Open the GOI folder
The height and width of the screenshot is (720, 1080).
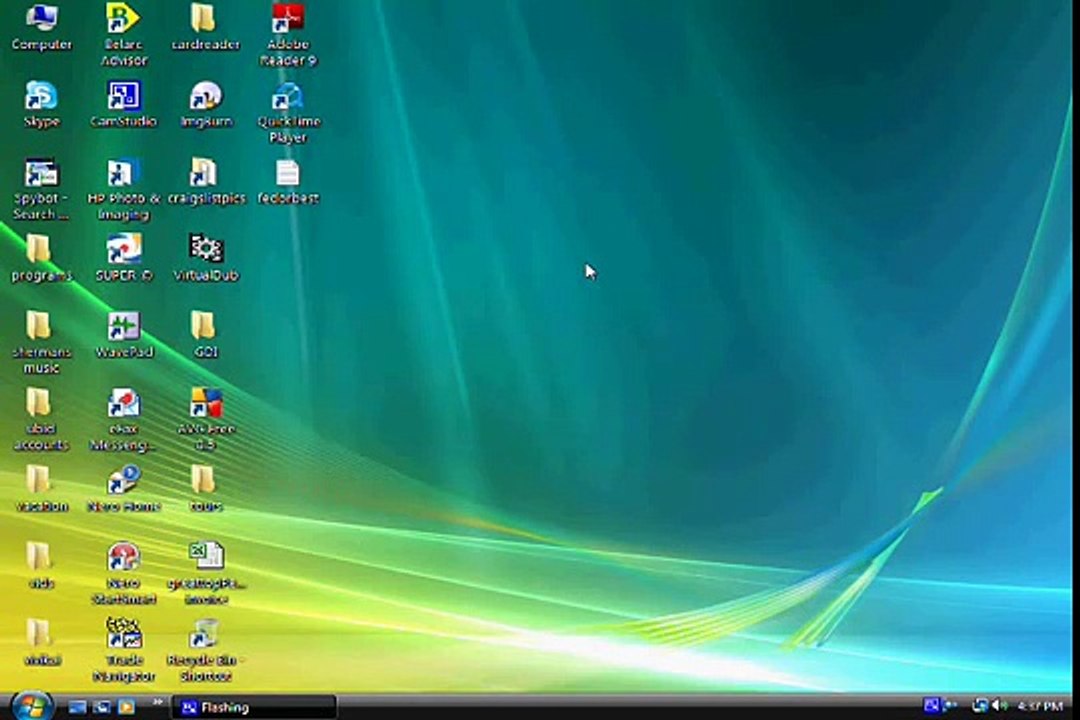[x=205, y=336]
